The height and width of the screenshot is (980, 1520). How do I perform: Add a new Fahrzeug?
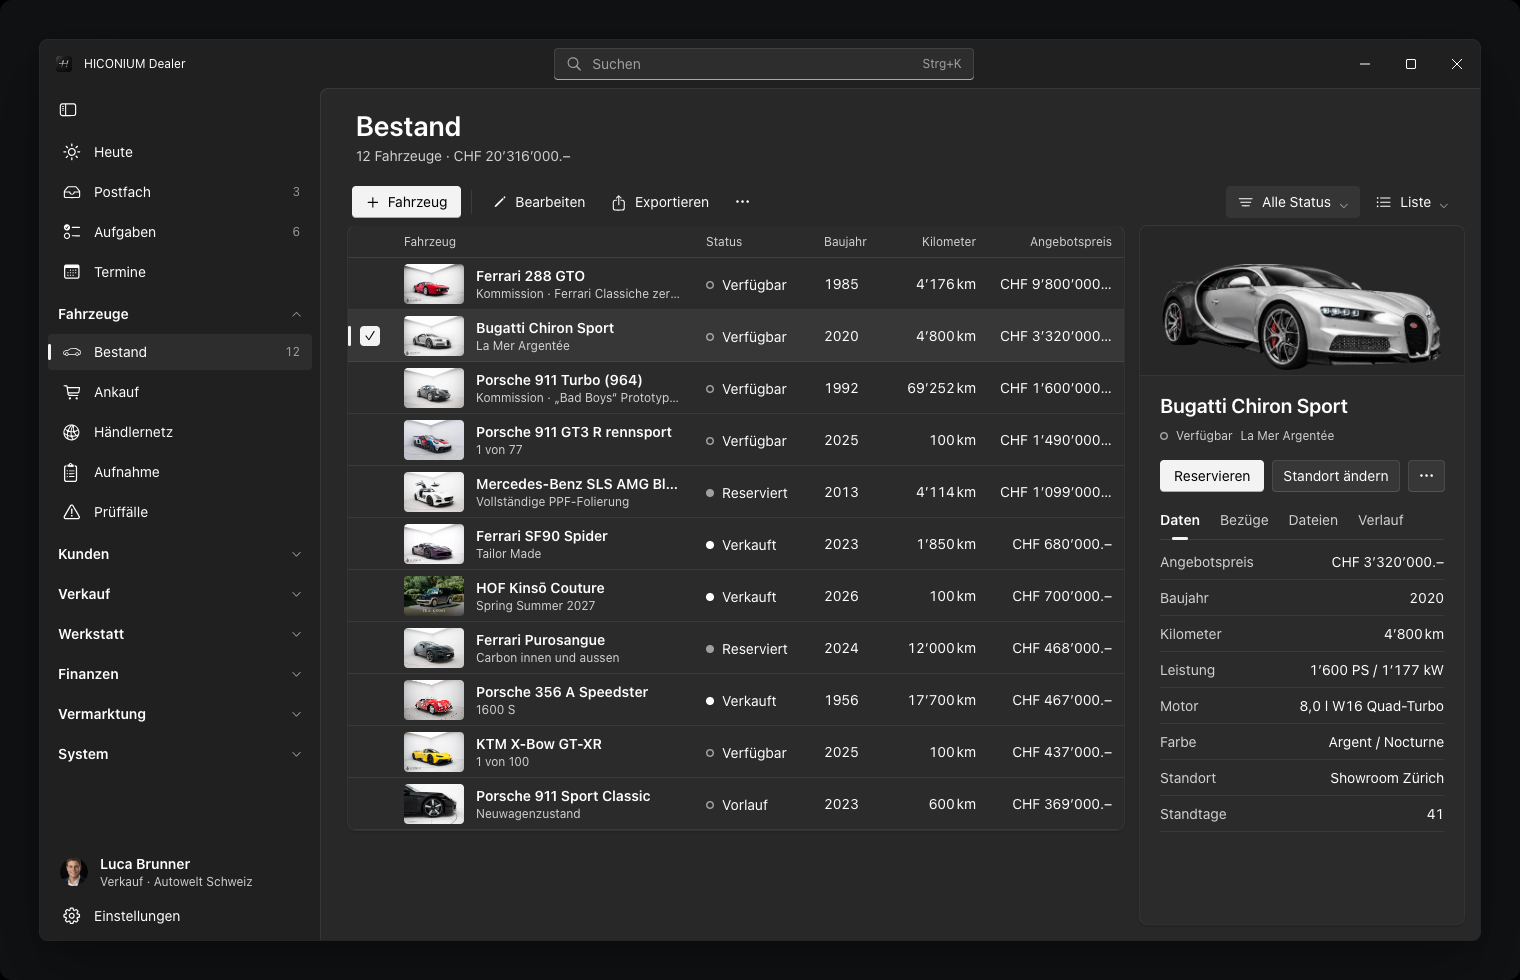point(406,202)
